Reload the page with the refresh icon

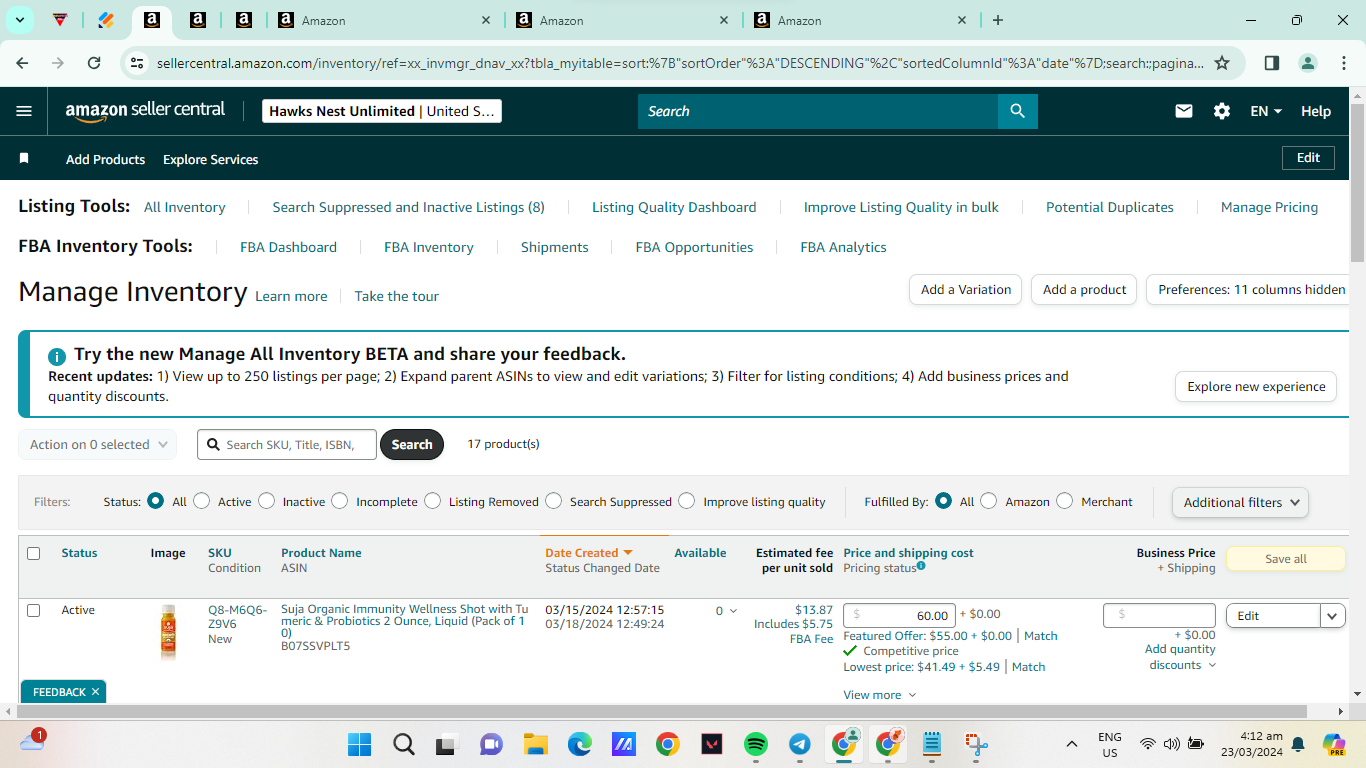coord(94,63)
